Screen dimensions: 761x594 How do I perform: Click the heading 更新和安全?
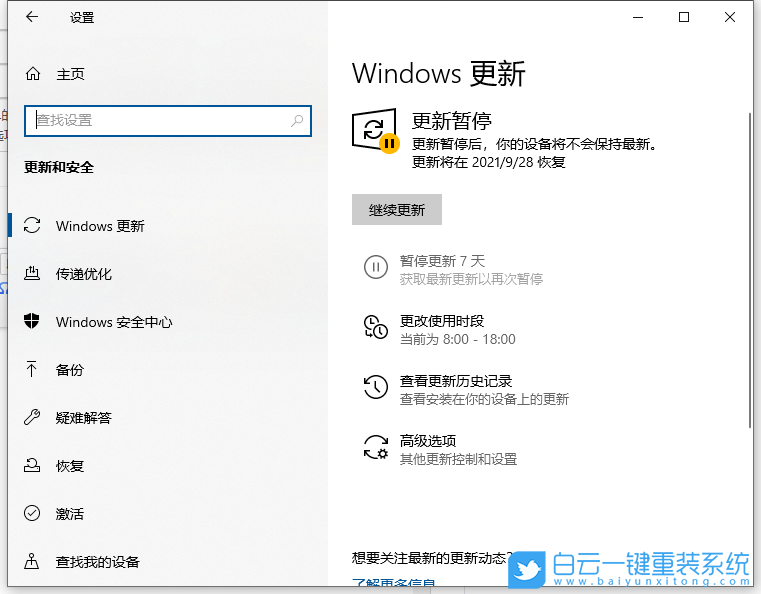pyautogui.click(x=59, y=167)
